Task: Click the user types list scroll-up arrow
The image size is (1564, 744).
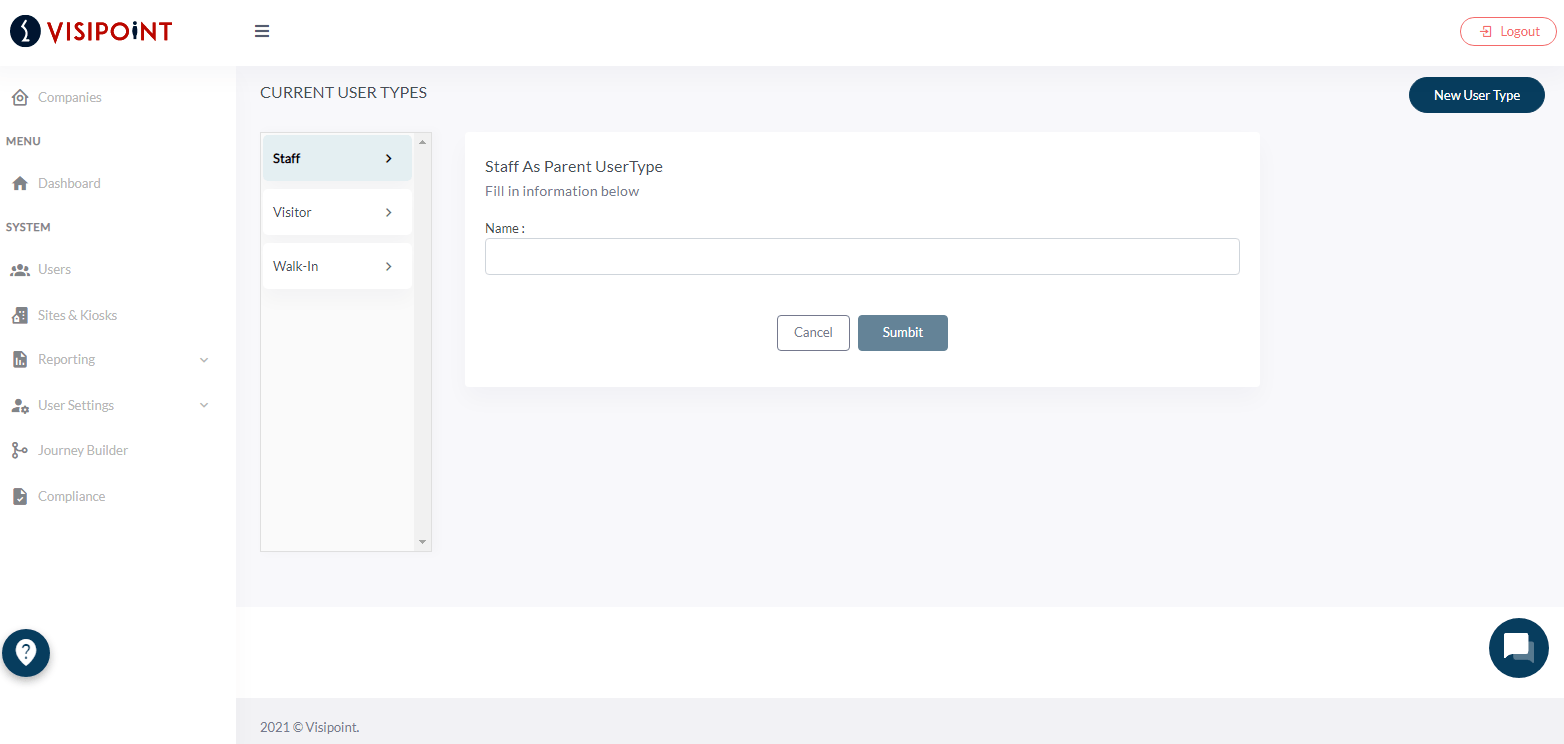Action: coord(422,142)
